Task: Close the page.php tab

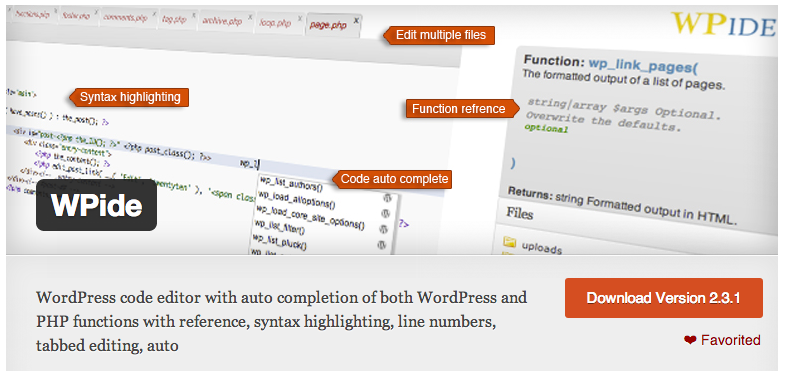Action: tap(356, 21)
